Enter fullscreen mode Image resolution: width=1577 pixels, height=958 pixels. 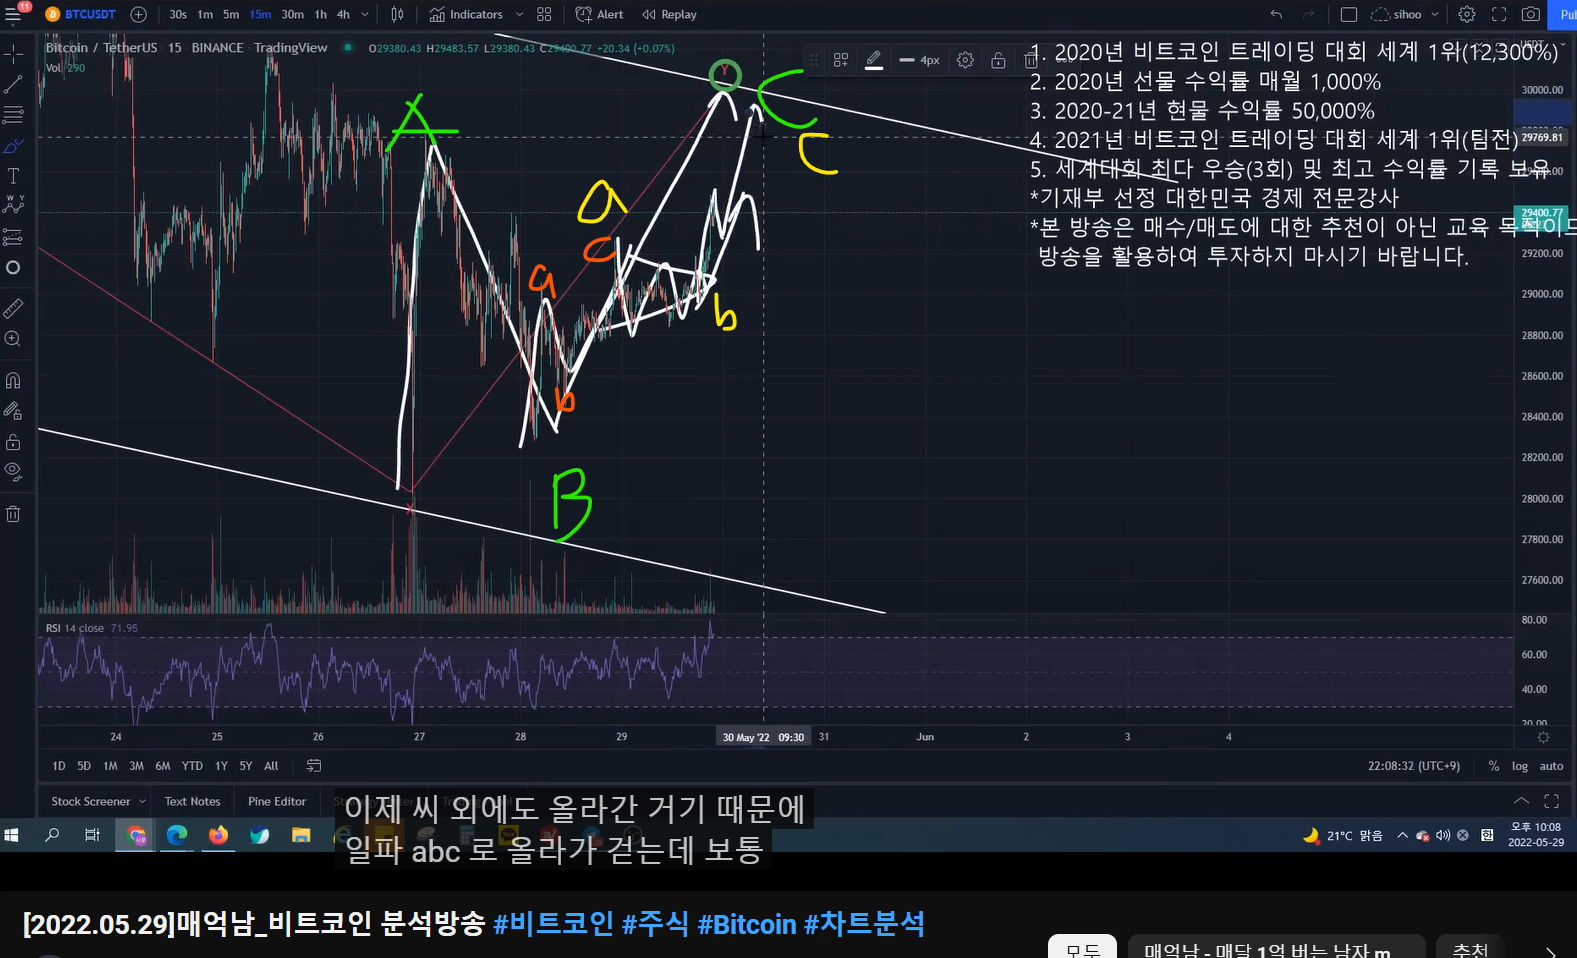(x=1499, y=14)
